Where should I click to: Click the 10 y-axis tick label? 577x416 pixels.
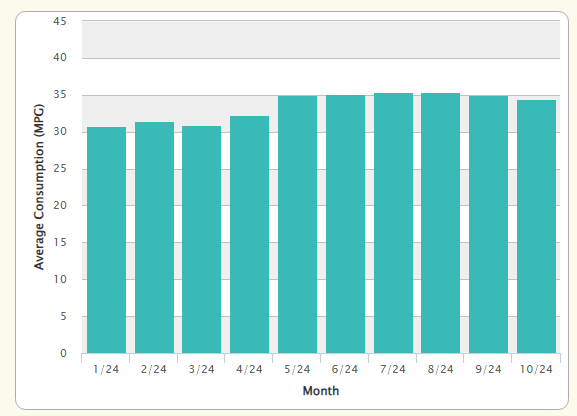click(x=60, y=279)
